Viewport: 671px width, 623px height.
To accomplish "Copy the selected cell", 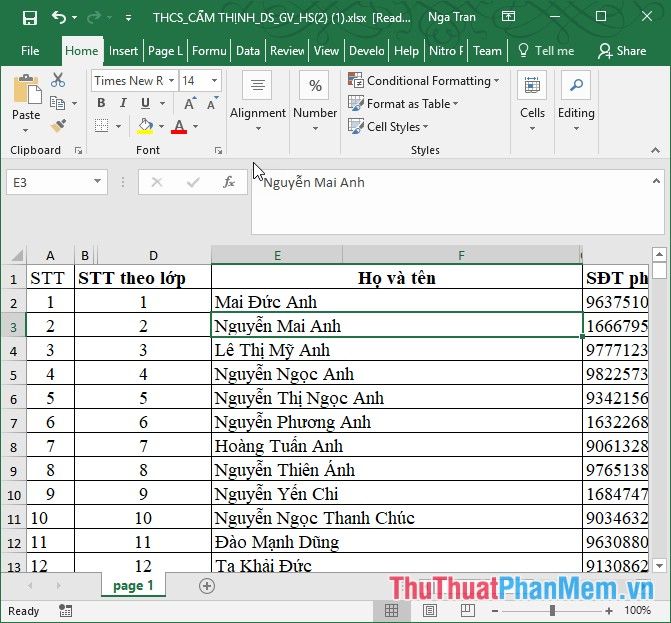I will (57, 103).
